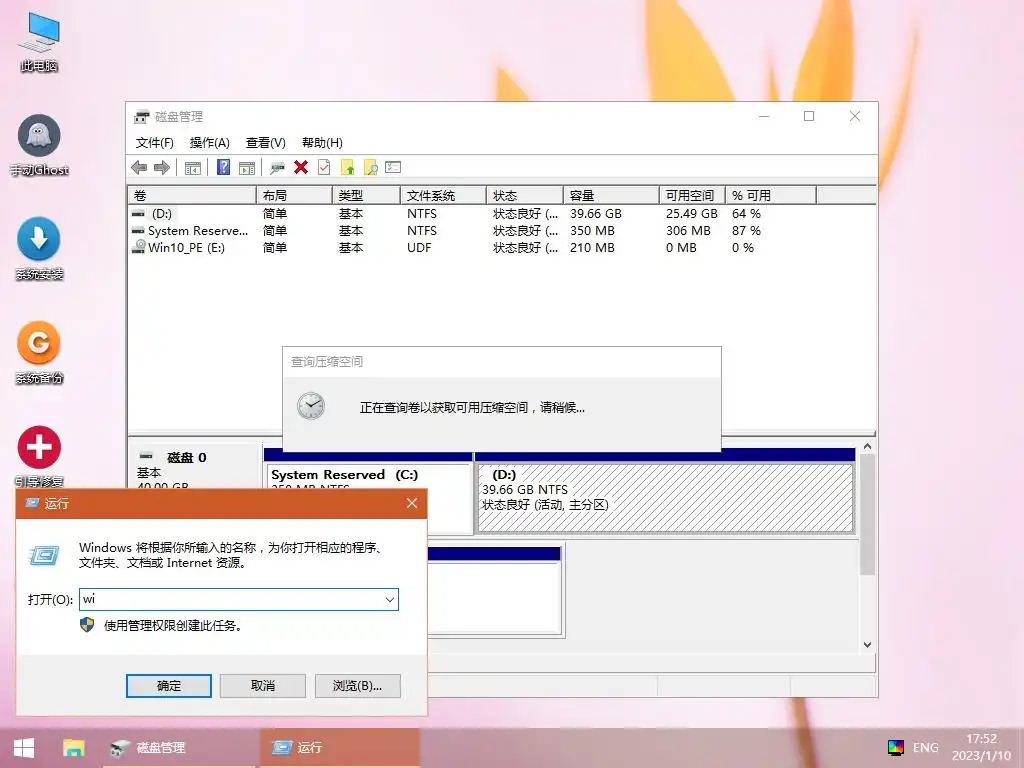The image size is (1024, 768).
Task: Select the Win10_PE (E:) volume row
Action: [x=502, y=248]
